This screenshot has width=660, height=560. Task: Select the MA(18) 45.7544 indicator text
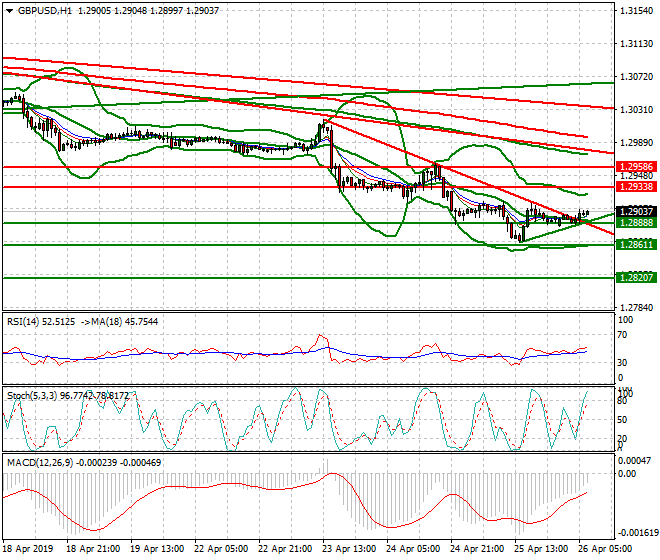coord(124,322)
